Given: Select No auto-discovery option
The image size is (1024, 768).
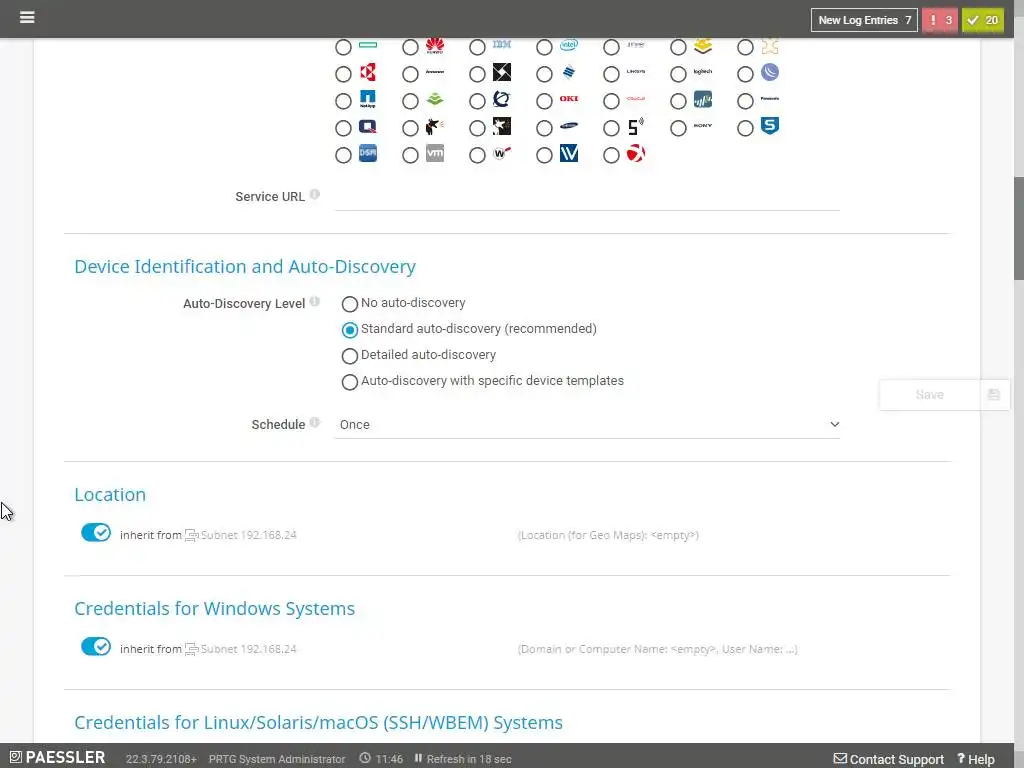Looking at the screenshot, I should [x=349, y=304].
